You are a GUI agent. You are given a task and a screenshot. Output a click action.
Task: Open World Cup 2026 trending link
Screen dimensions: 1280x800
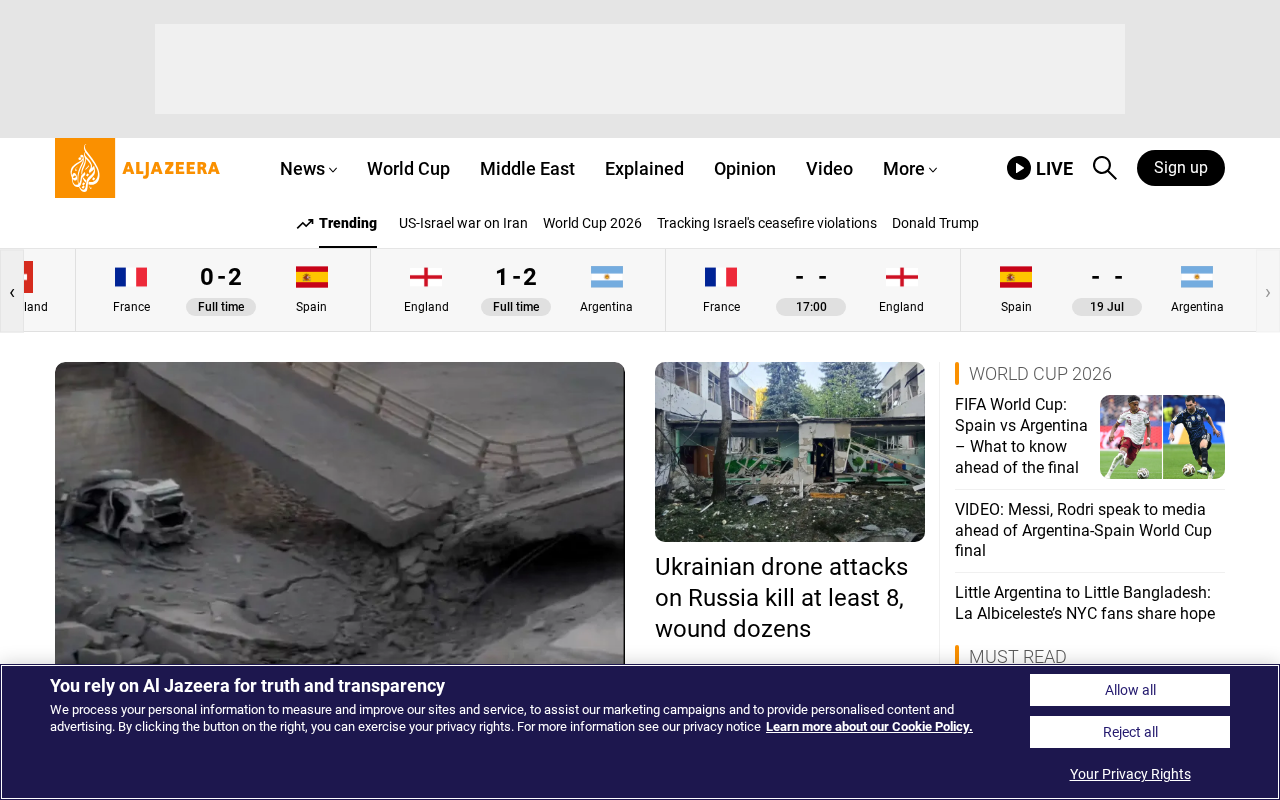(592, 223)
